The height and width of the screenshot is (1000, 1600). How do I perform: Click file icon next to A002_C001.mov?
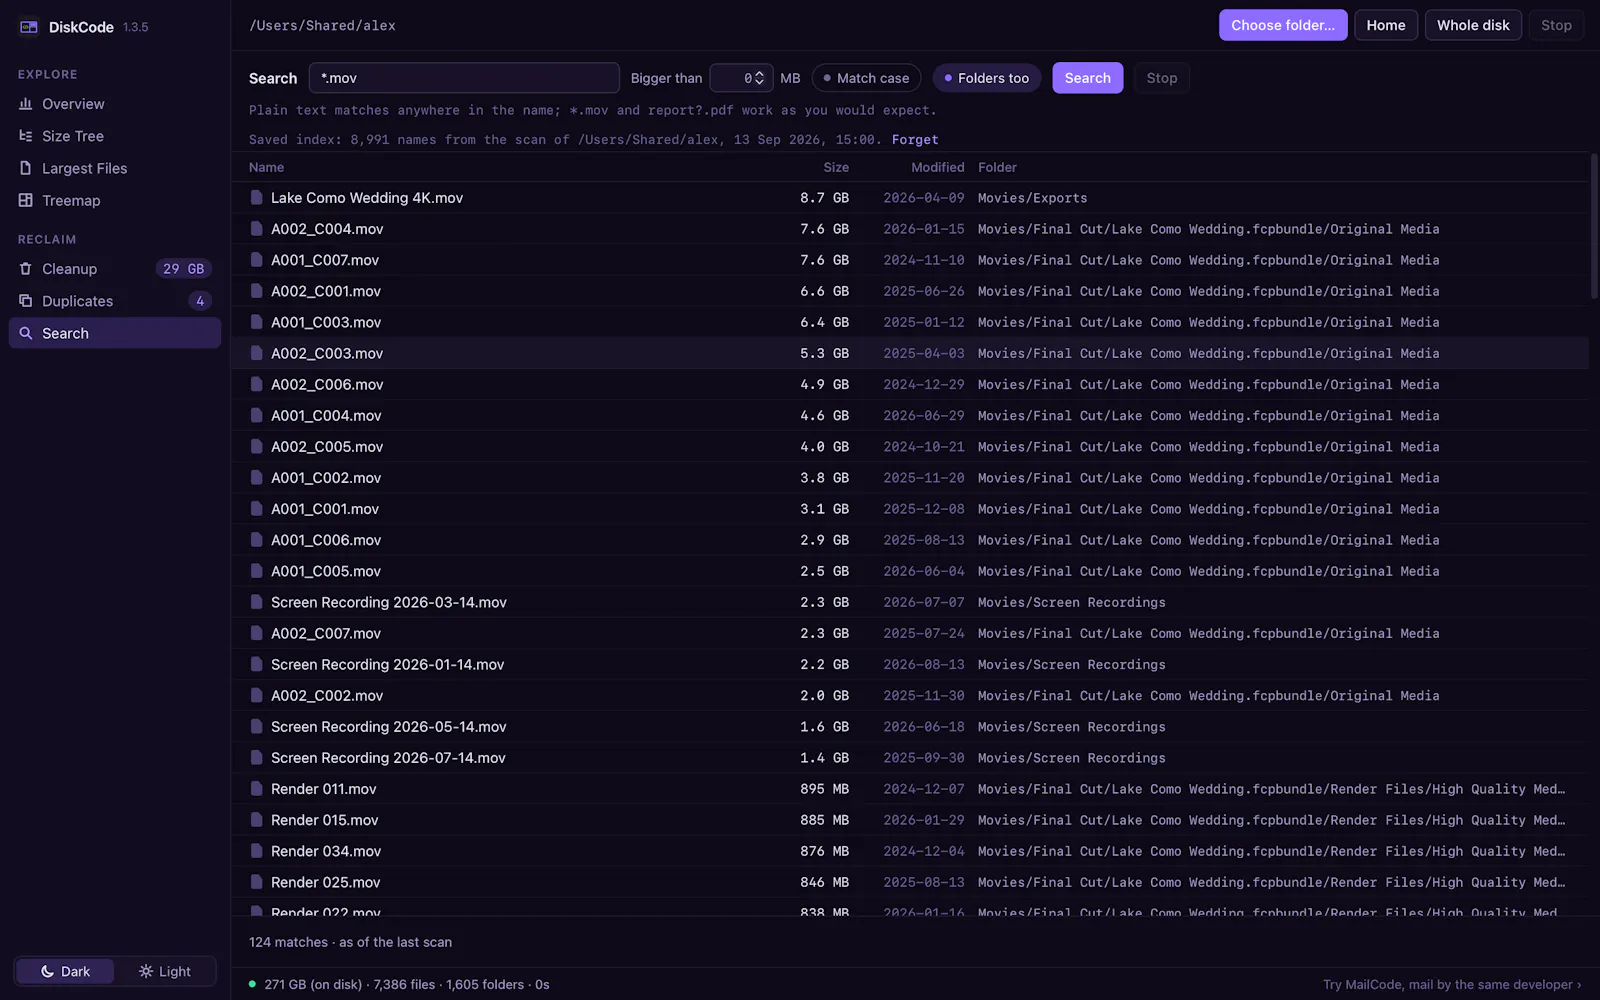click(257, 291)
